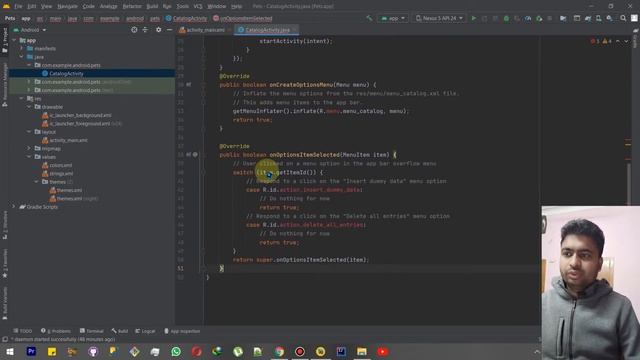640x360 pixels.
Task: Open the Terminal tool window
Action: click(x=92, y=331)
